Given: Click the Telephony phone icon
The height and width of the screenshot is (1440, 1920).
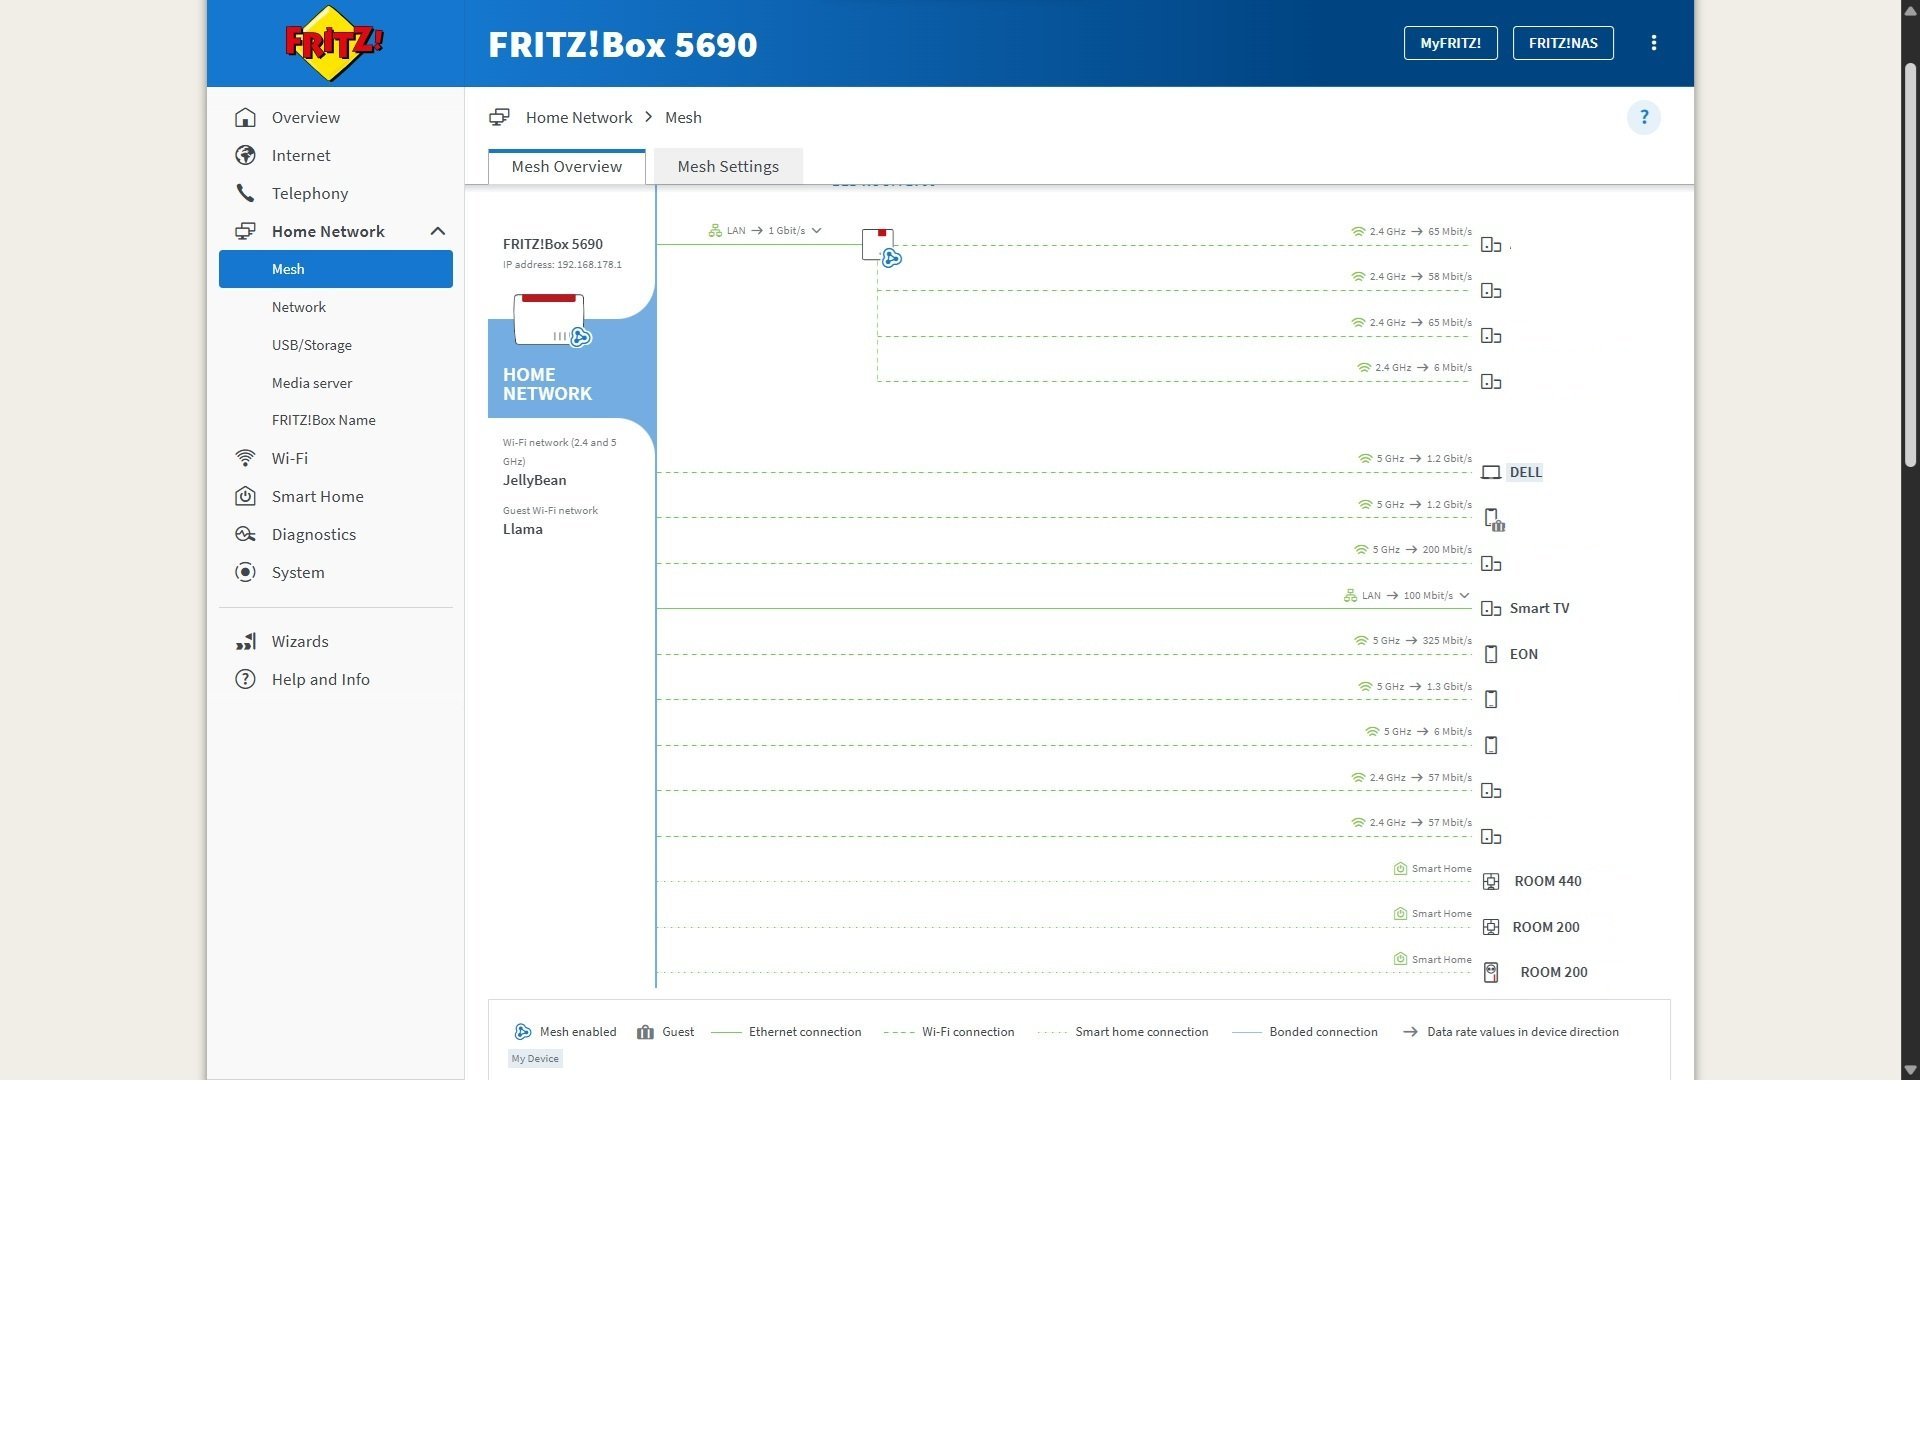Looking at the screenshot, I should coord(245,193).
